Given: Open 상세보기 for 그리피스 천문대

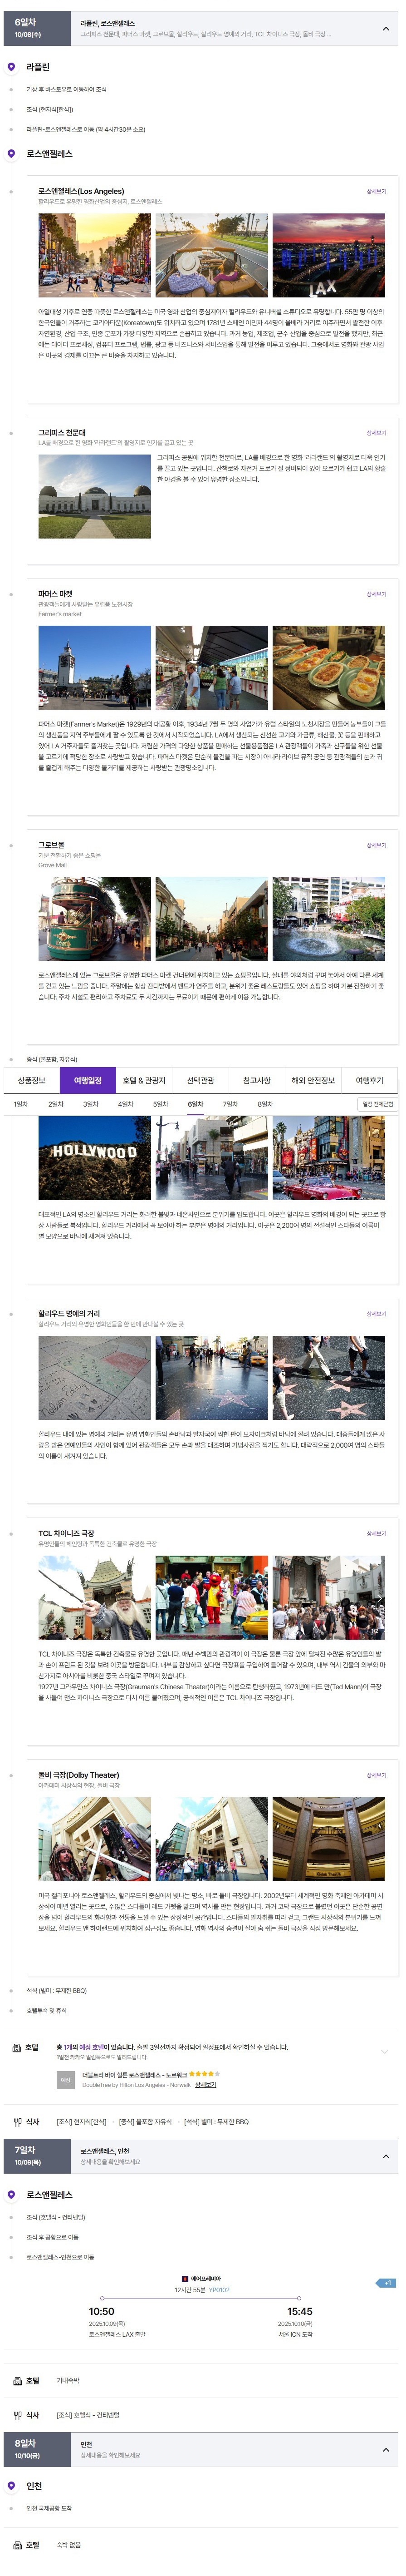Looking at the screenshot, I should (x=376, y=433).
